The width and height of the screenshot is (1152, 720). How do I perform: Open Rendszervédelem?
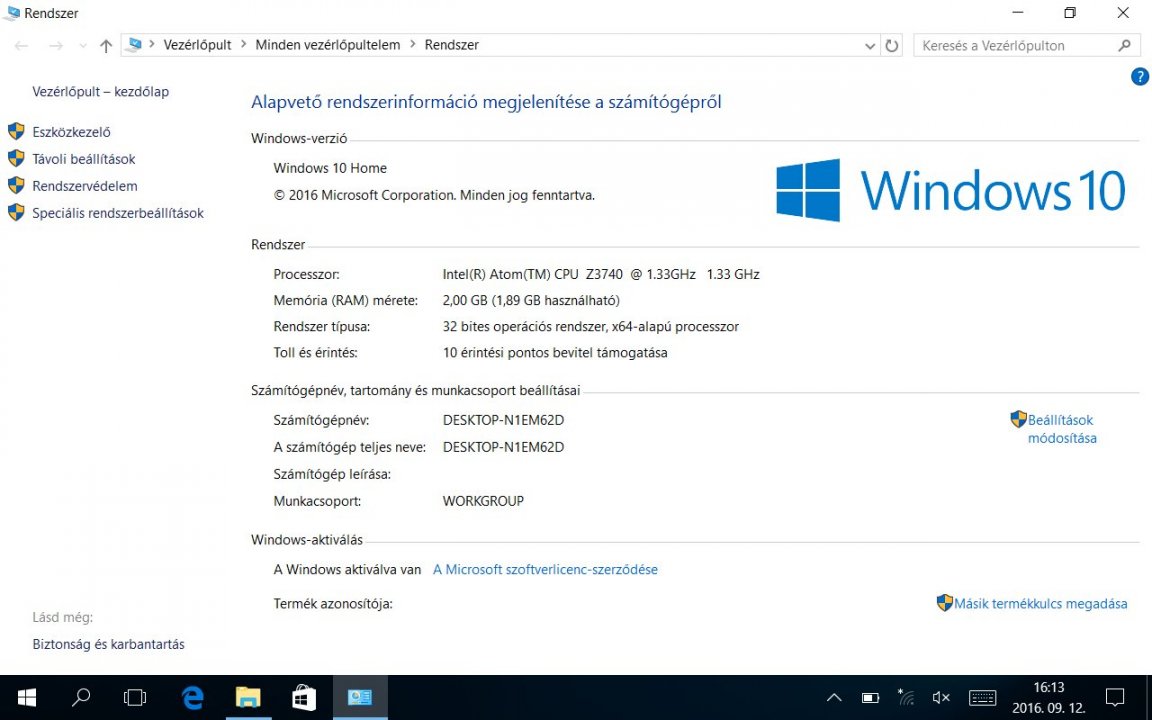84,187
